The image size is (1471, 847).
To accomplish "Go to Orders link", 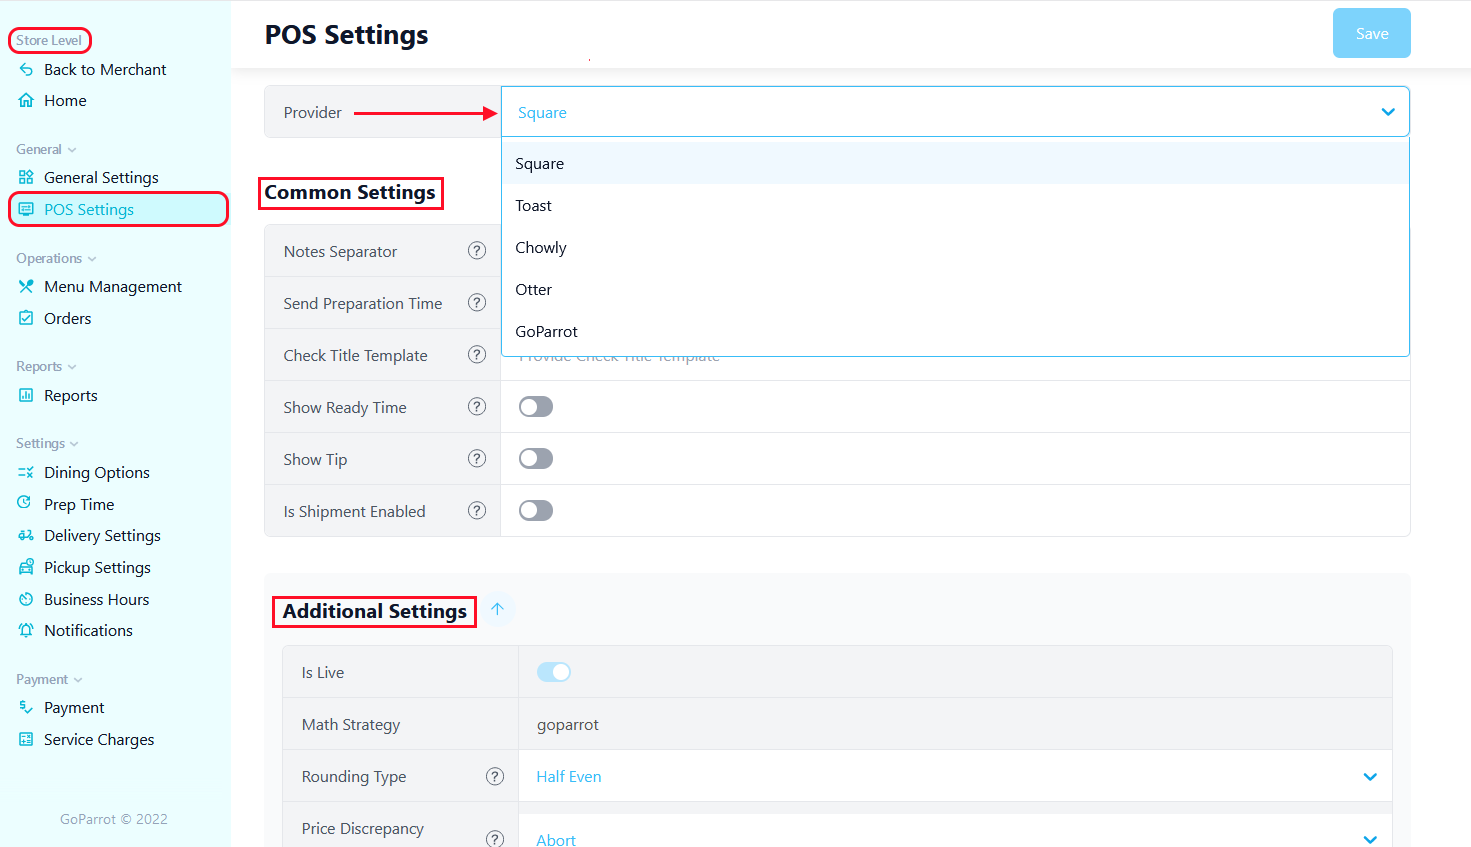I will click(68, 318).
